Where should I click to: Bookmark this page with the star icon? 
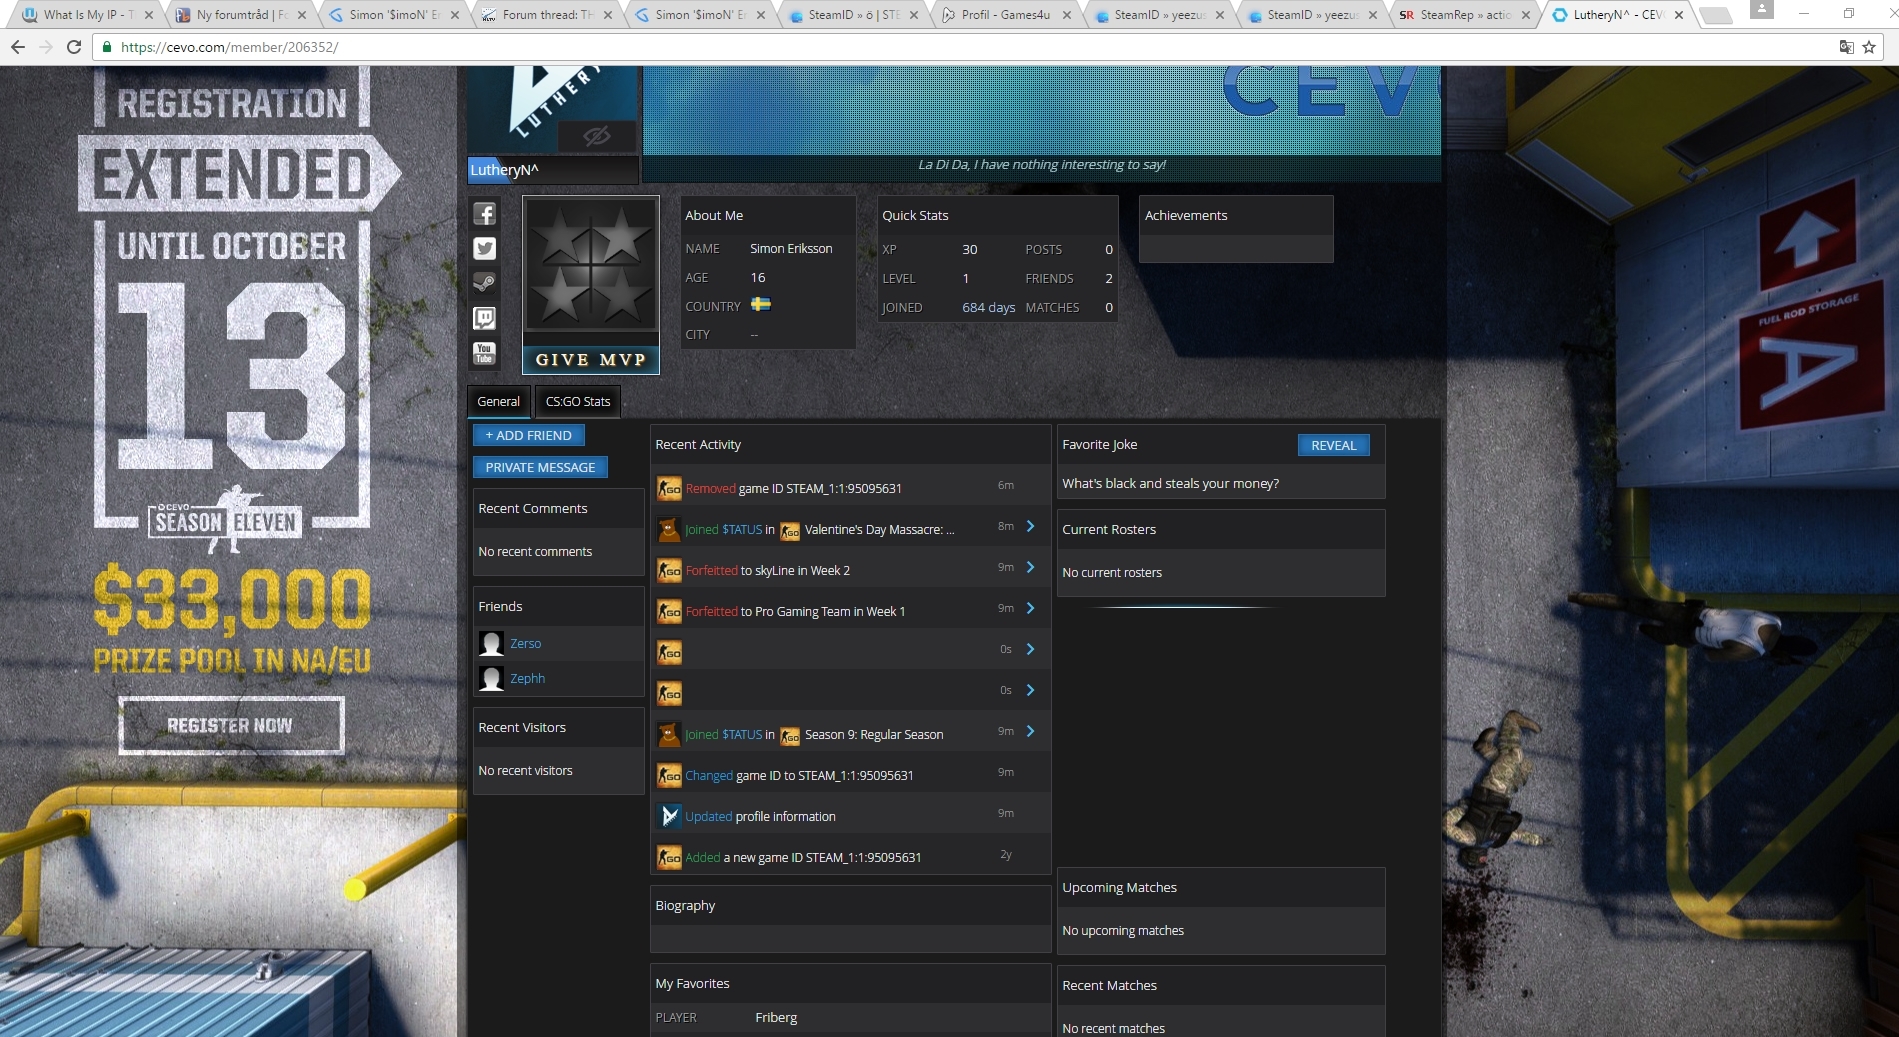(1868, 47)
